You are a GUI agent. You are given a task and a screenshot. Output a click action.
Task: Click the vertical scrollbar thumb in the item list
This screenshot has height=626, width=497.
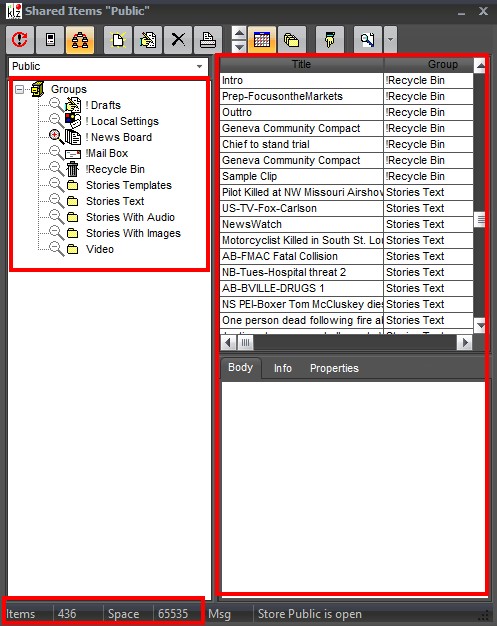coord(481,220)
